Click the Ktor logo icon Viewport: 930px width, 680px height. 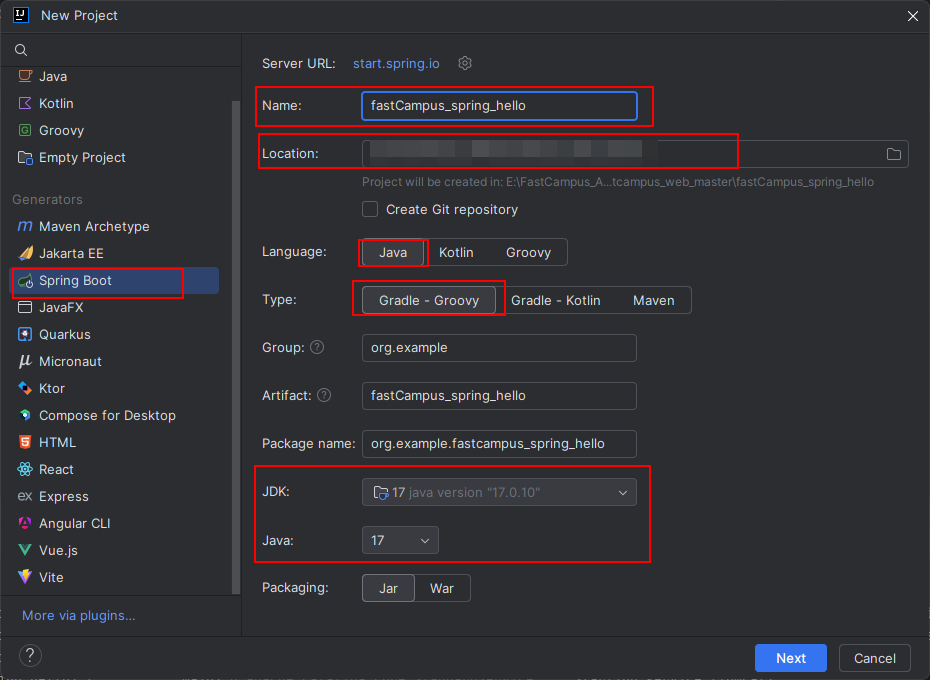coord(25,388)
